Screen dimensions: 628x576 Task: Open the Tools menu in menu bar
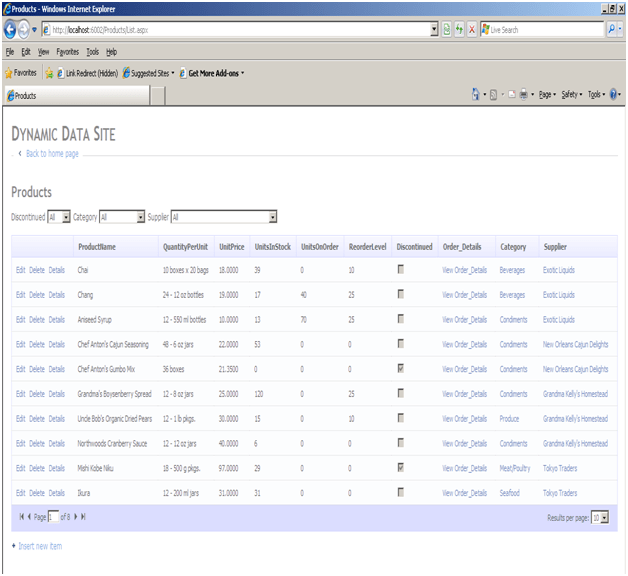click(x=93, y=52)
